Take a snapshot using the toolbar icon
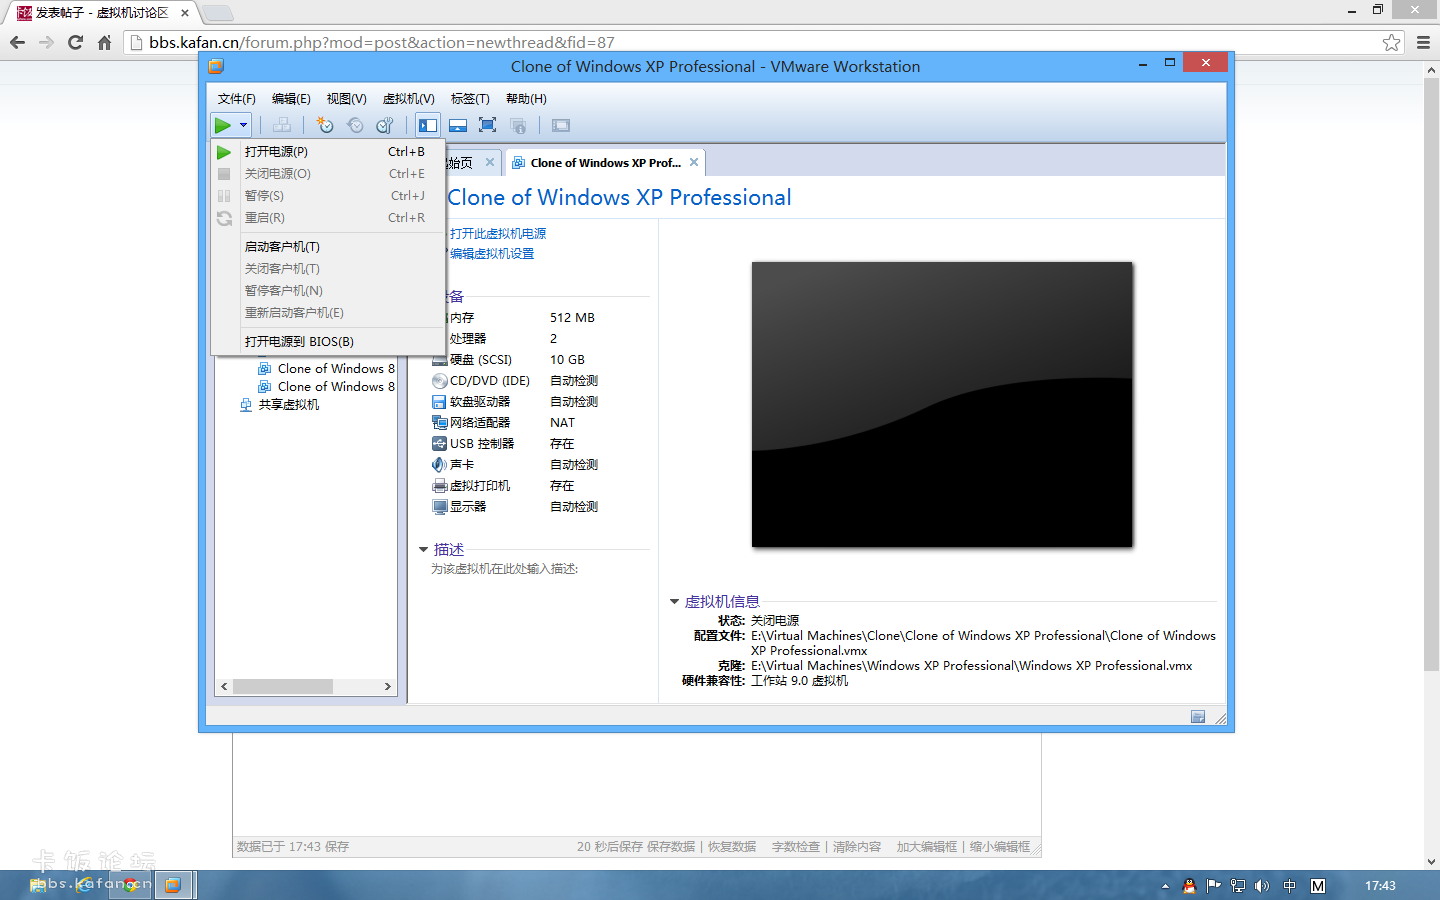This screenshot has width=1440, height=900. pos(325,125)
